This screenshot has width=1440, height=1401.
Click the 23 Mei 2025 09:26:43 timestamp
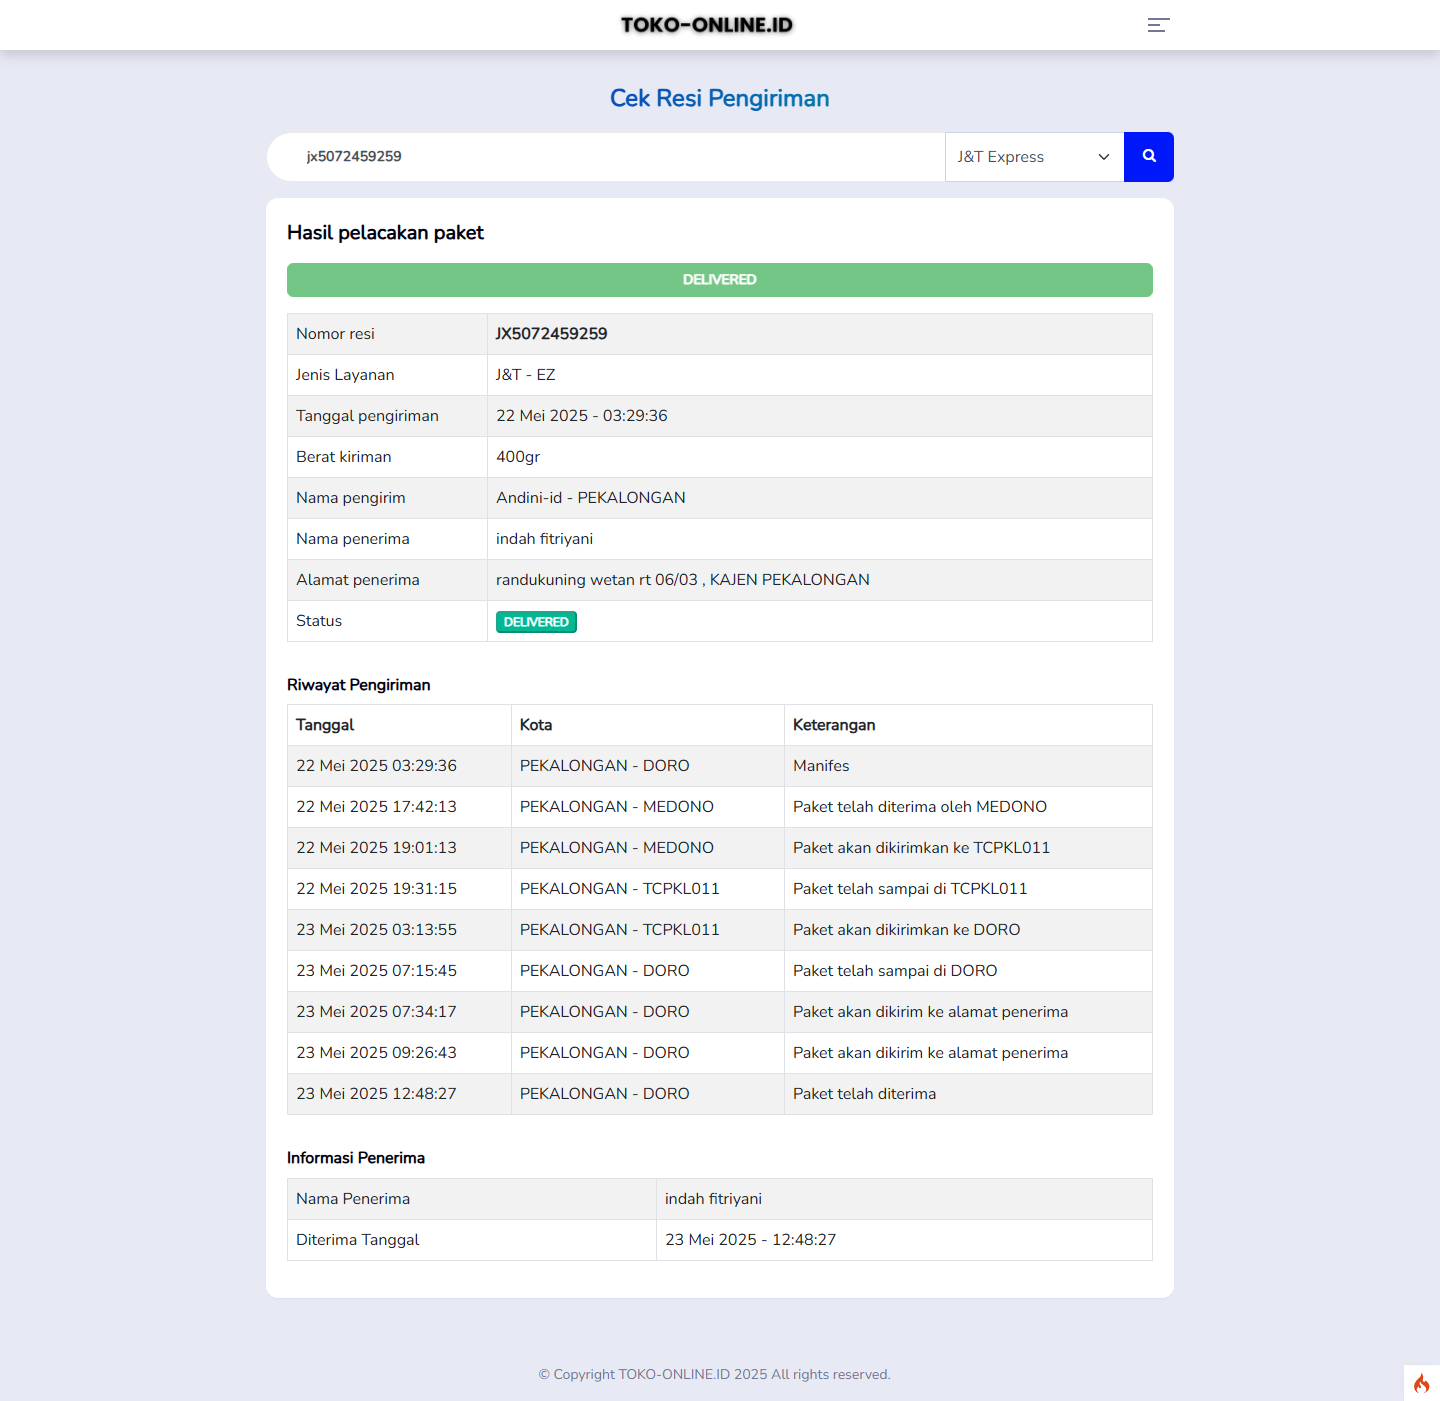pos(376,1053)
